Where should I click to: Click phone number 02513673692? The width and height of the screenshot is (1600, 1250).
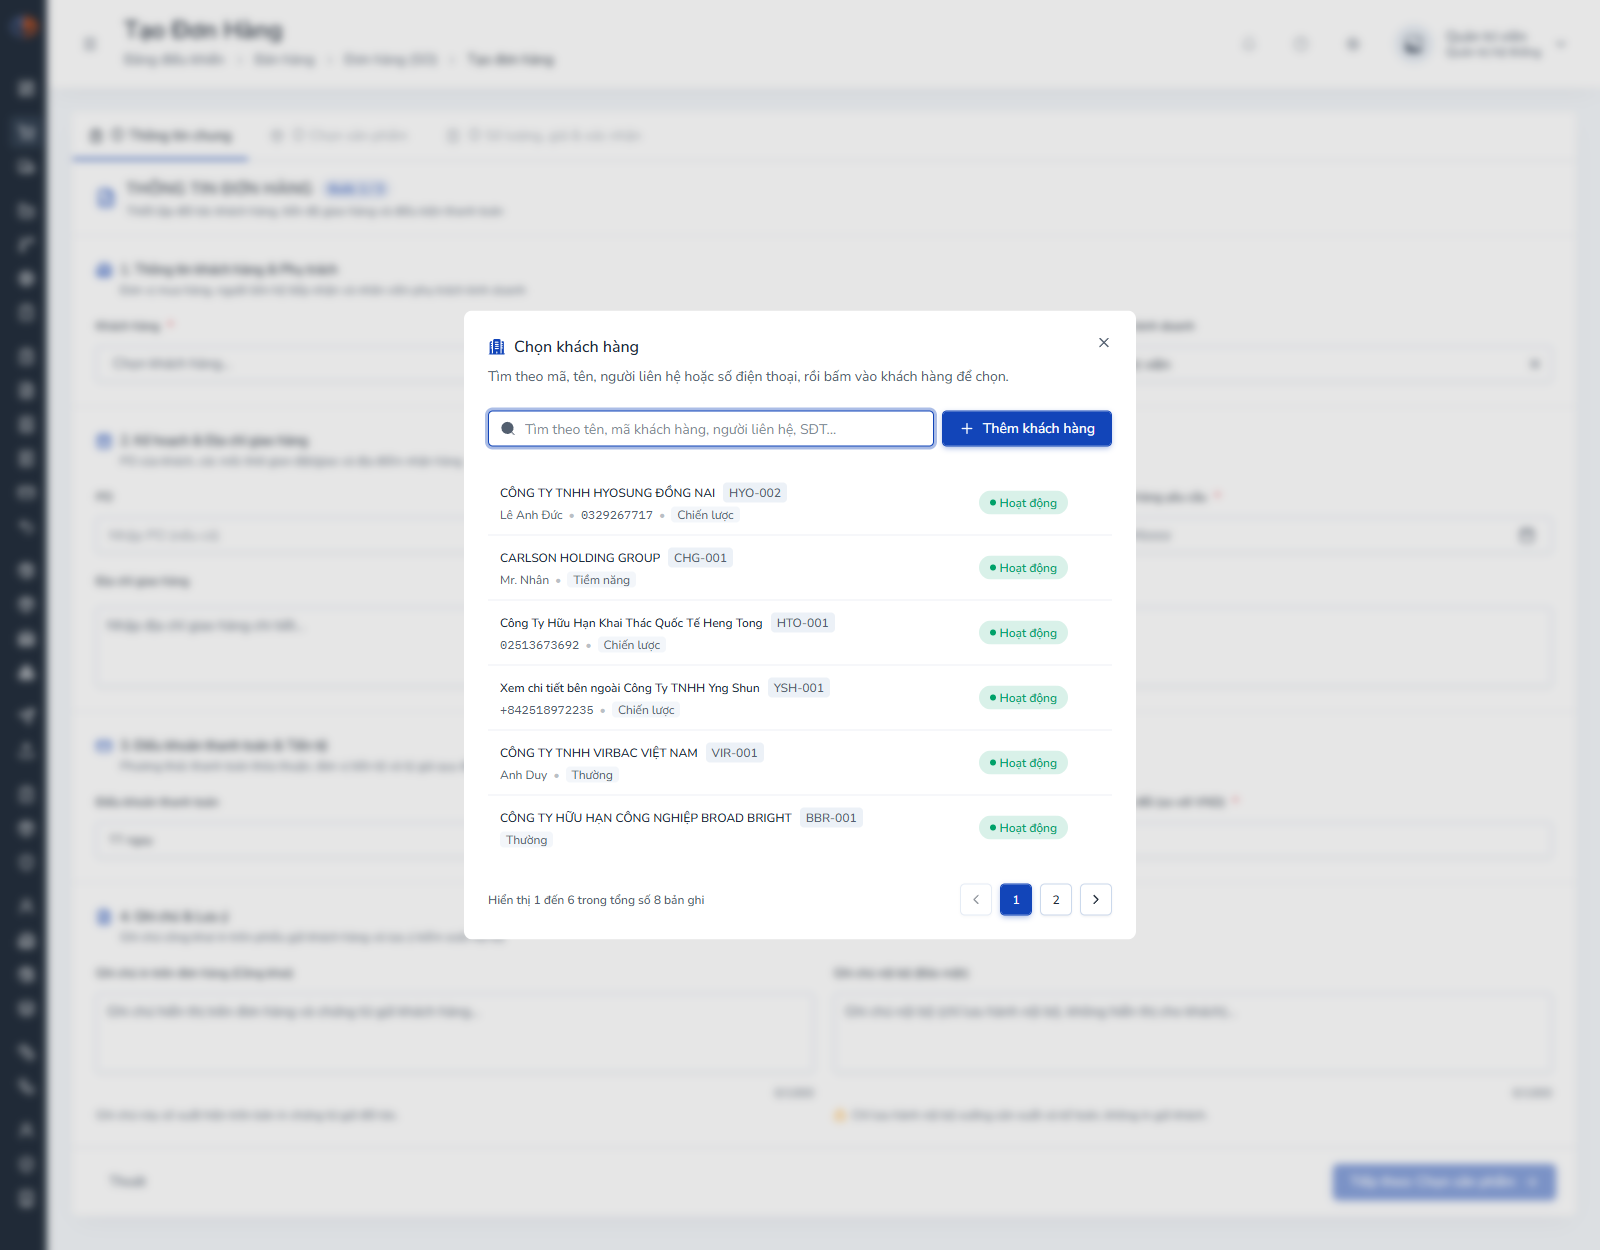[x=540, y=646]
